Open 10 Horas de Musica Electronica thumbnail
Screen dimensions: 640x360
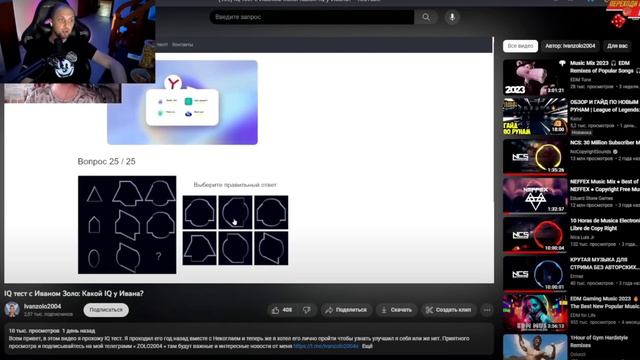coord(535,234)
